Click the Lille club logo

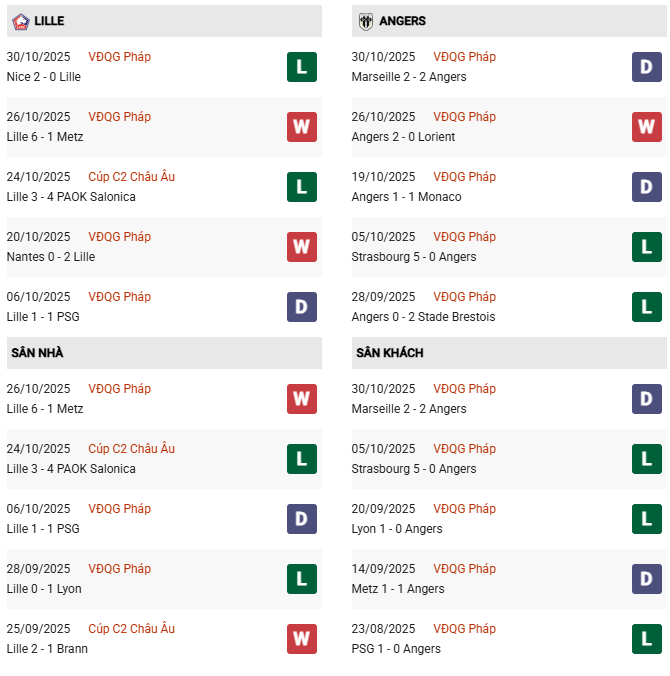pos(19,21)
